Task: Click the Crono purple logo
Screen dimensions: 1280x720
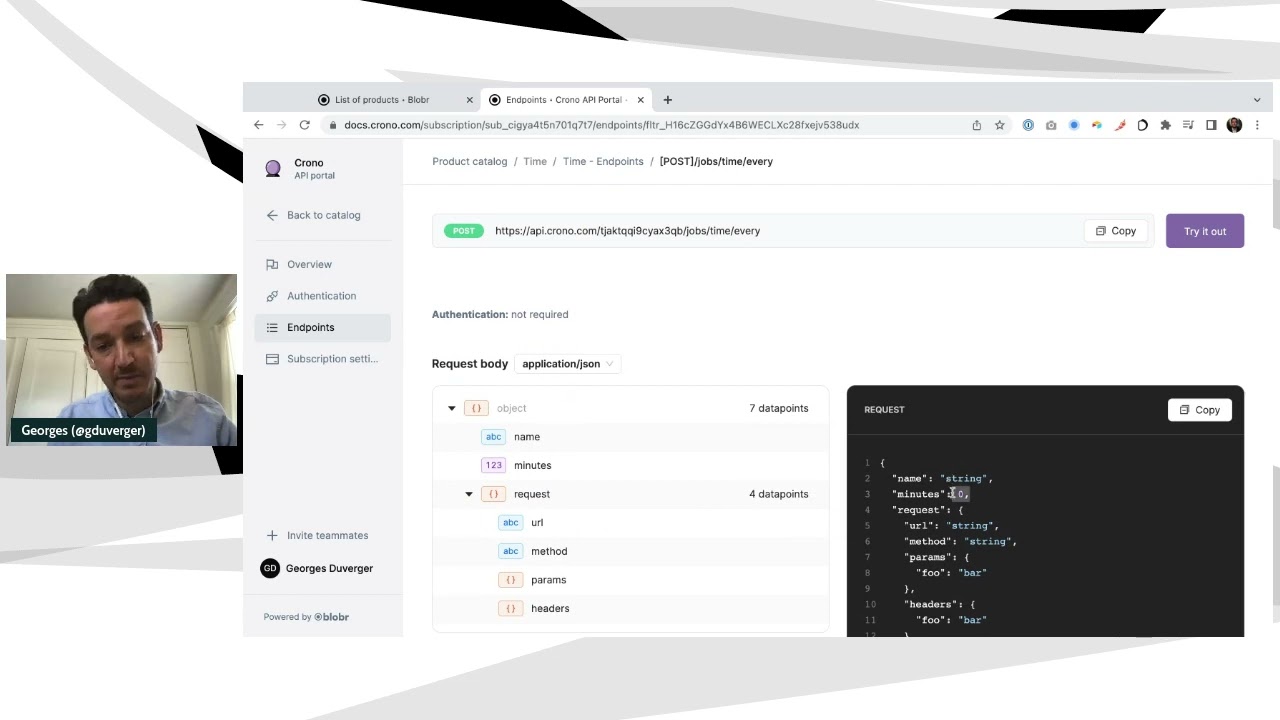Action: [273, 169]
